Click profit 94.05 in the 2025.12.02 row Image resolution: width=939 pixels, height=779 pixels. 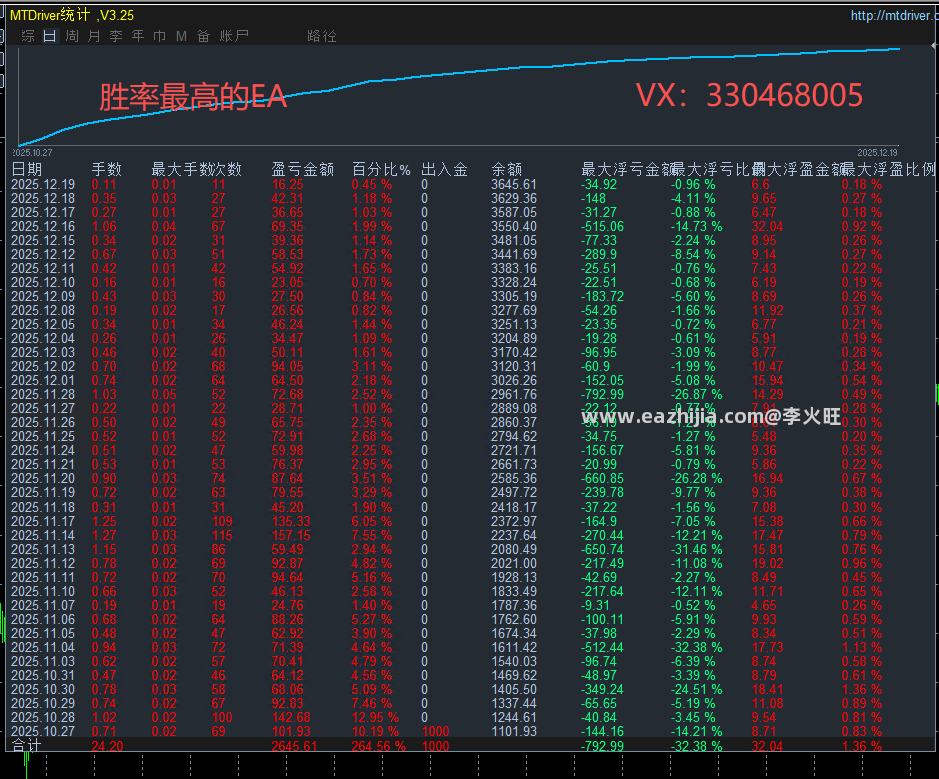point(287,366)
